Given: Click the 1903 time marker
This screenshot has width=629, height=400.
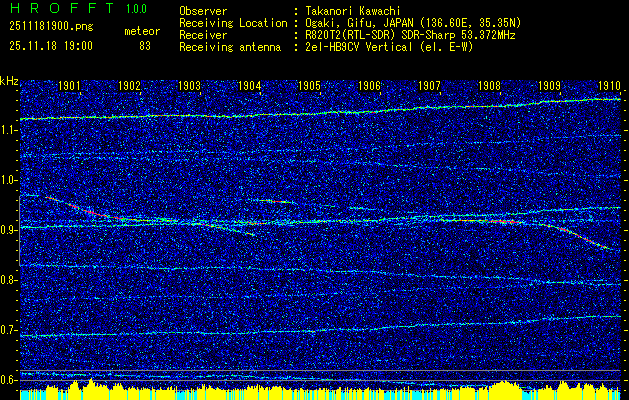Looking at the screenshot, I should click(189, 86).
